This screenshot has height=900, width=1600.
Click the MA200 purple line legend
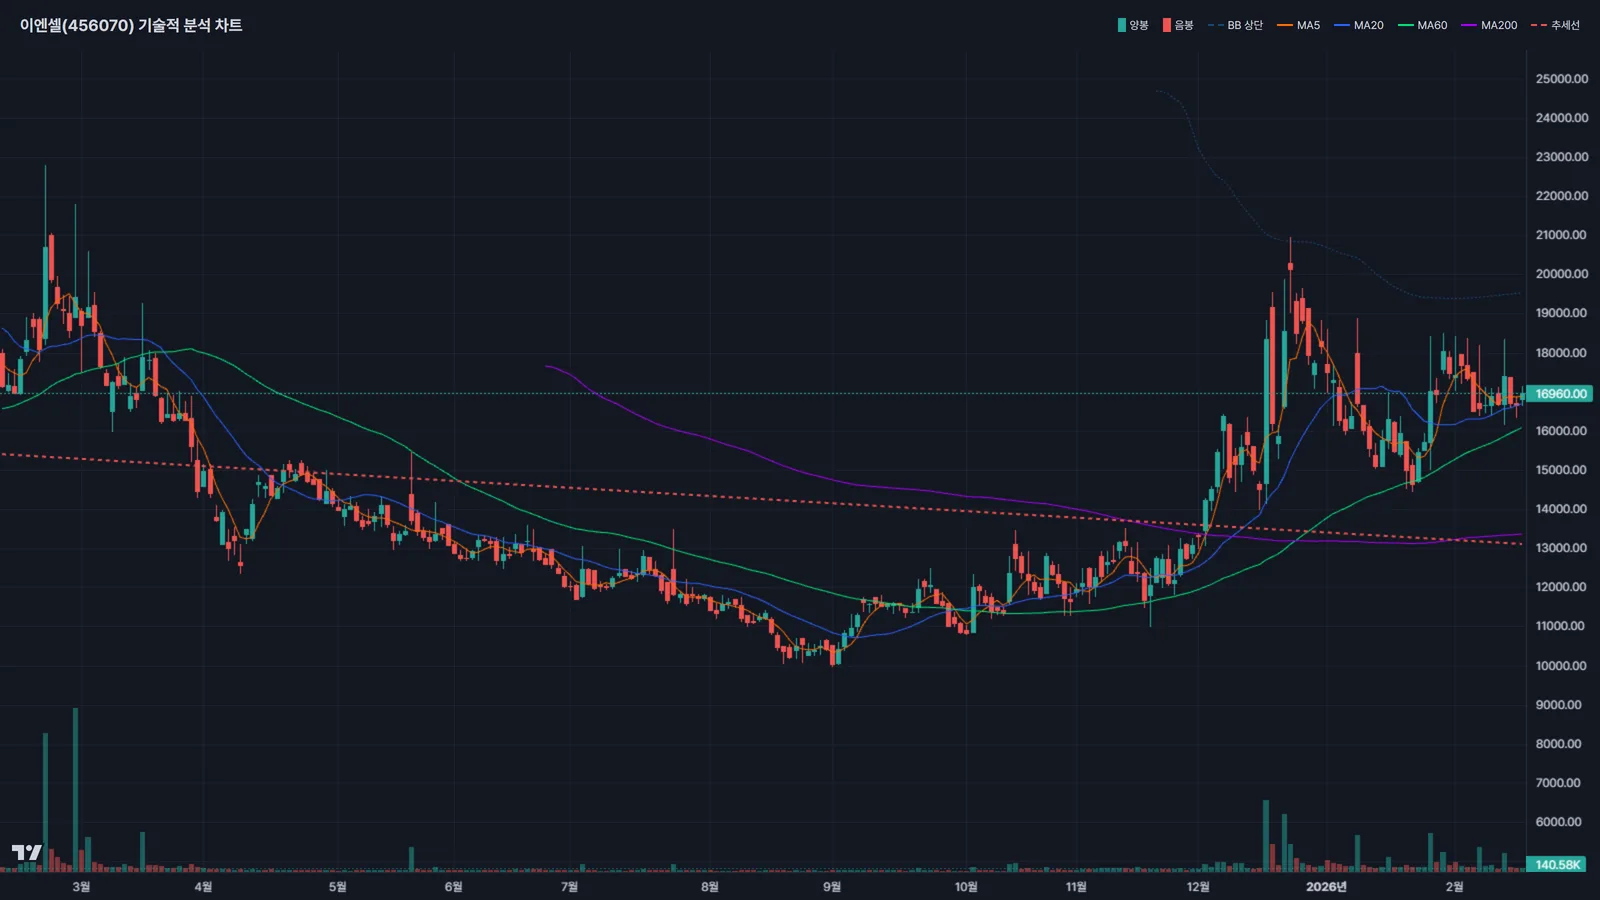[x=1489, y=25]
